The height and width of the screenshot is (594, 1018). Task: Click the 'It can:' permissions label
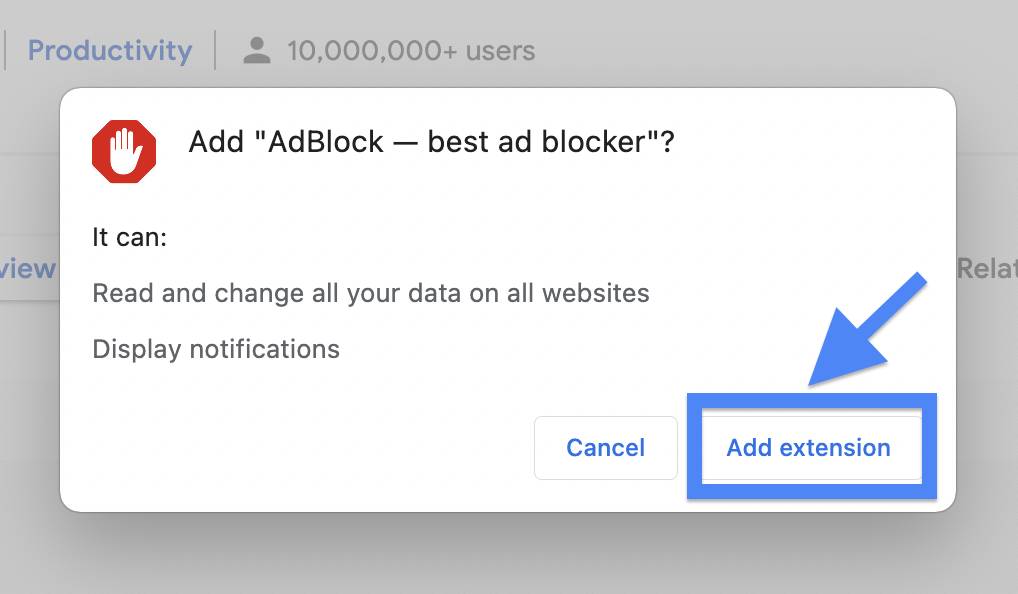pos(129,237)
